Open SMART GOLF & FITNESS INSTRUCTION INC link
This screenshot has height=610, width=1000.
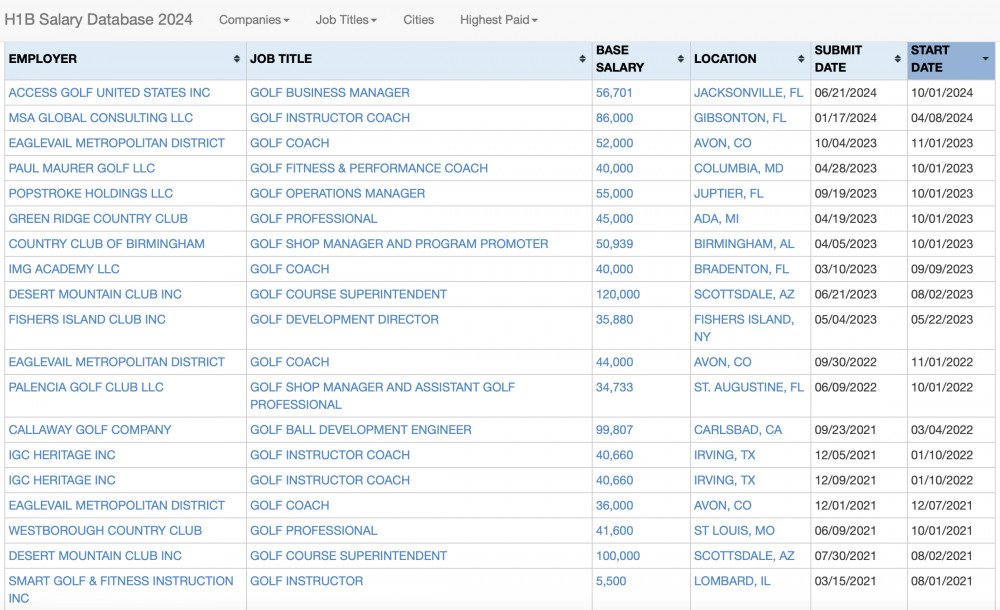pos(121,590)
